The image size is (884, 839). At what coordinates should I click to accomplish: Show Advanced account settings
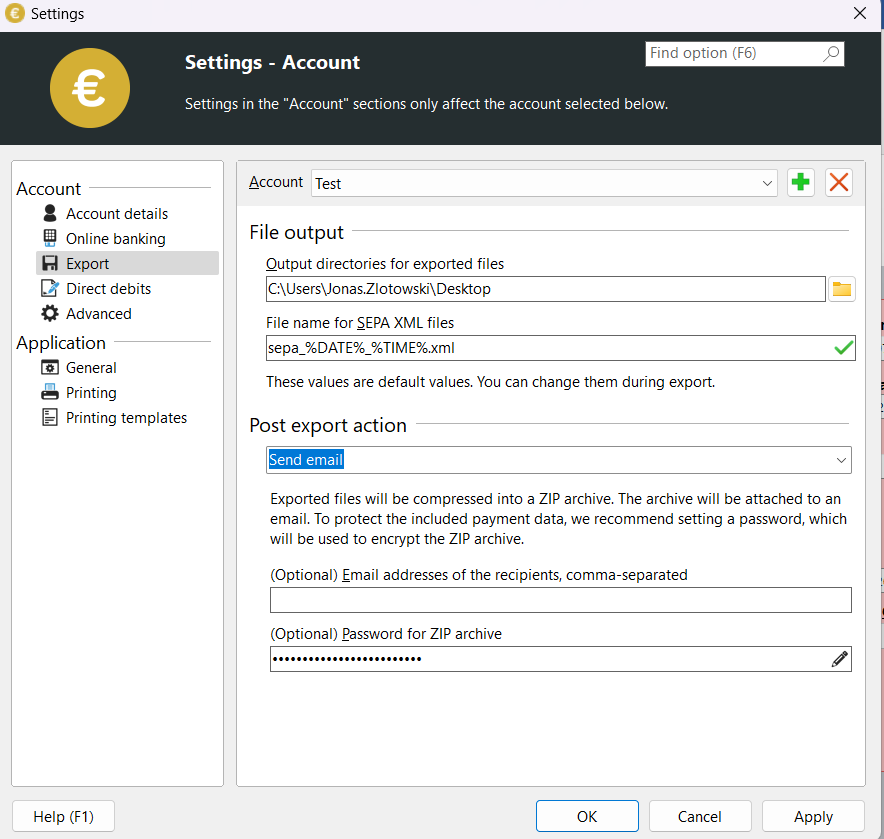[99, 313]
